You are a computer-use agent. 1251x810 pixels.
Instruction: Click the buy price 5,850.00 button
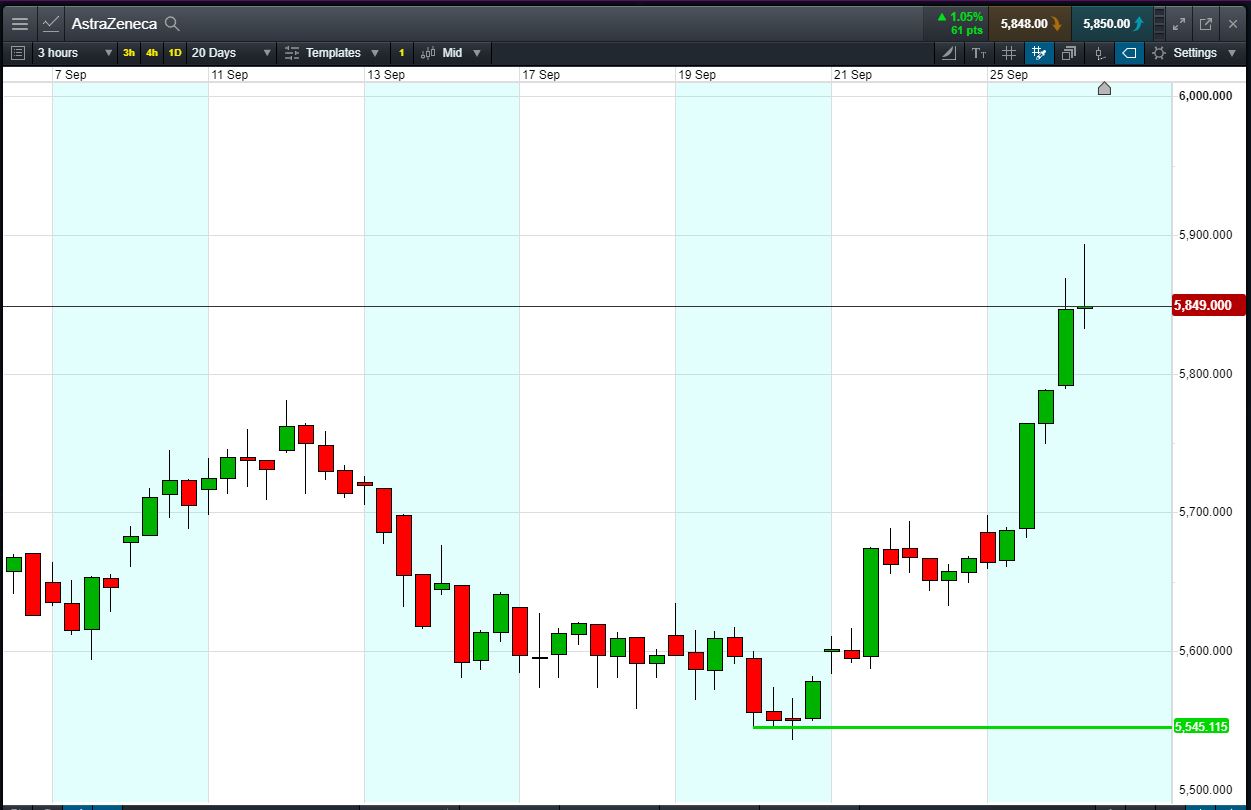pyautogui.click(x=1112, y=23)
